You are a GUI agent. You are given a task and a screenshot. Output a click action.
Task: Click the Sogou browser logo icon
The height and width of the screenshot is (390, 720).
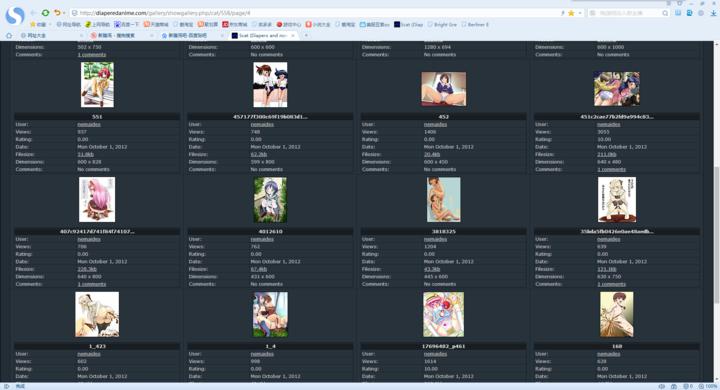pyautogui.click(x=15, y=15)
